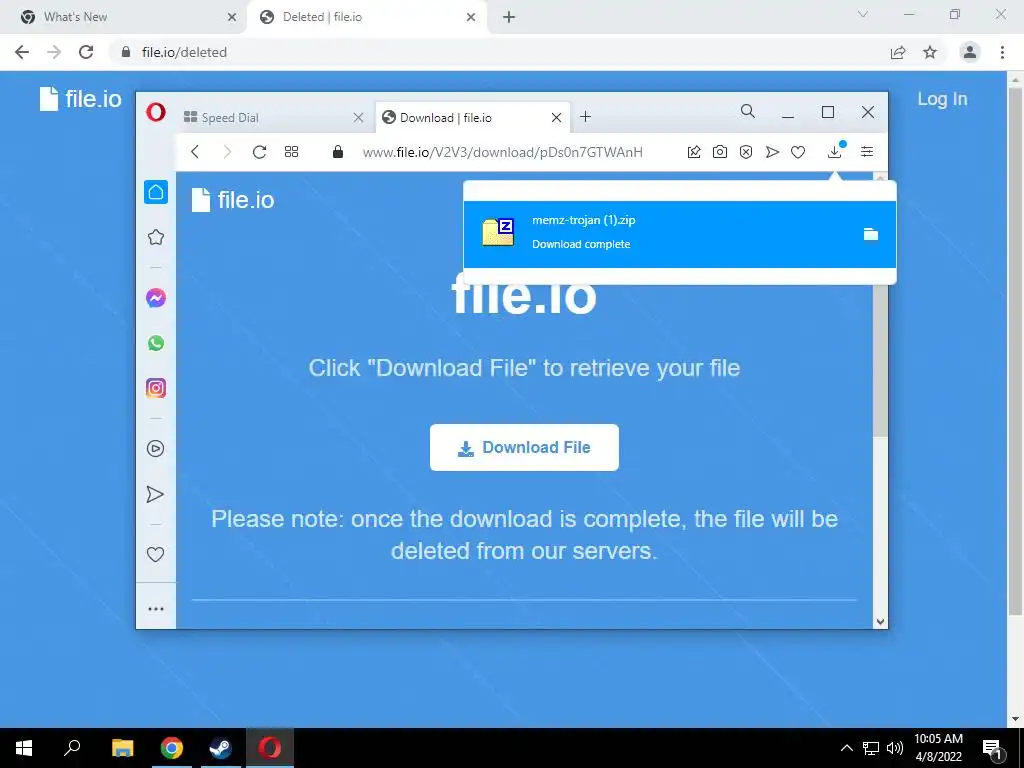
Task: Click the Download File button
Action: pos(524,447)
